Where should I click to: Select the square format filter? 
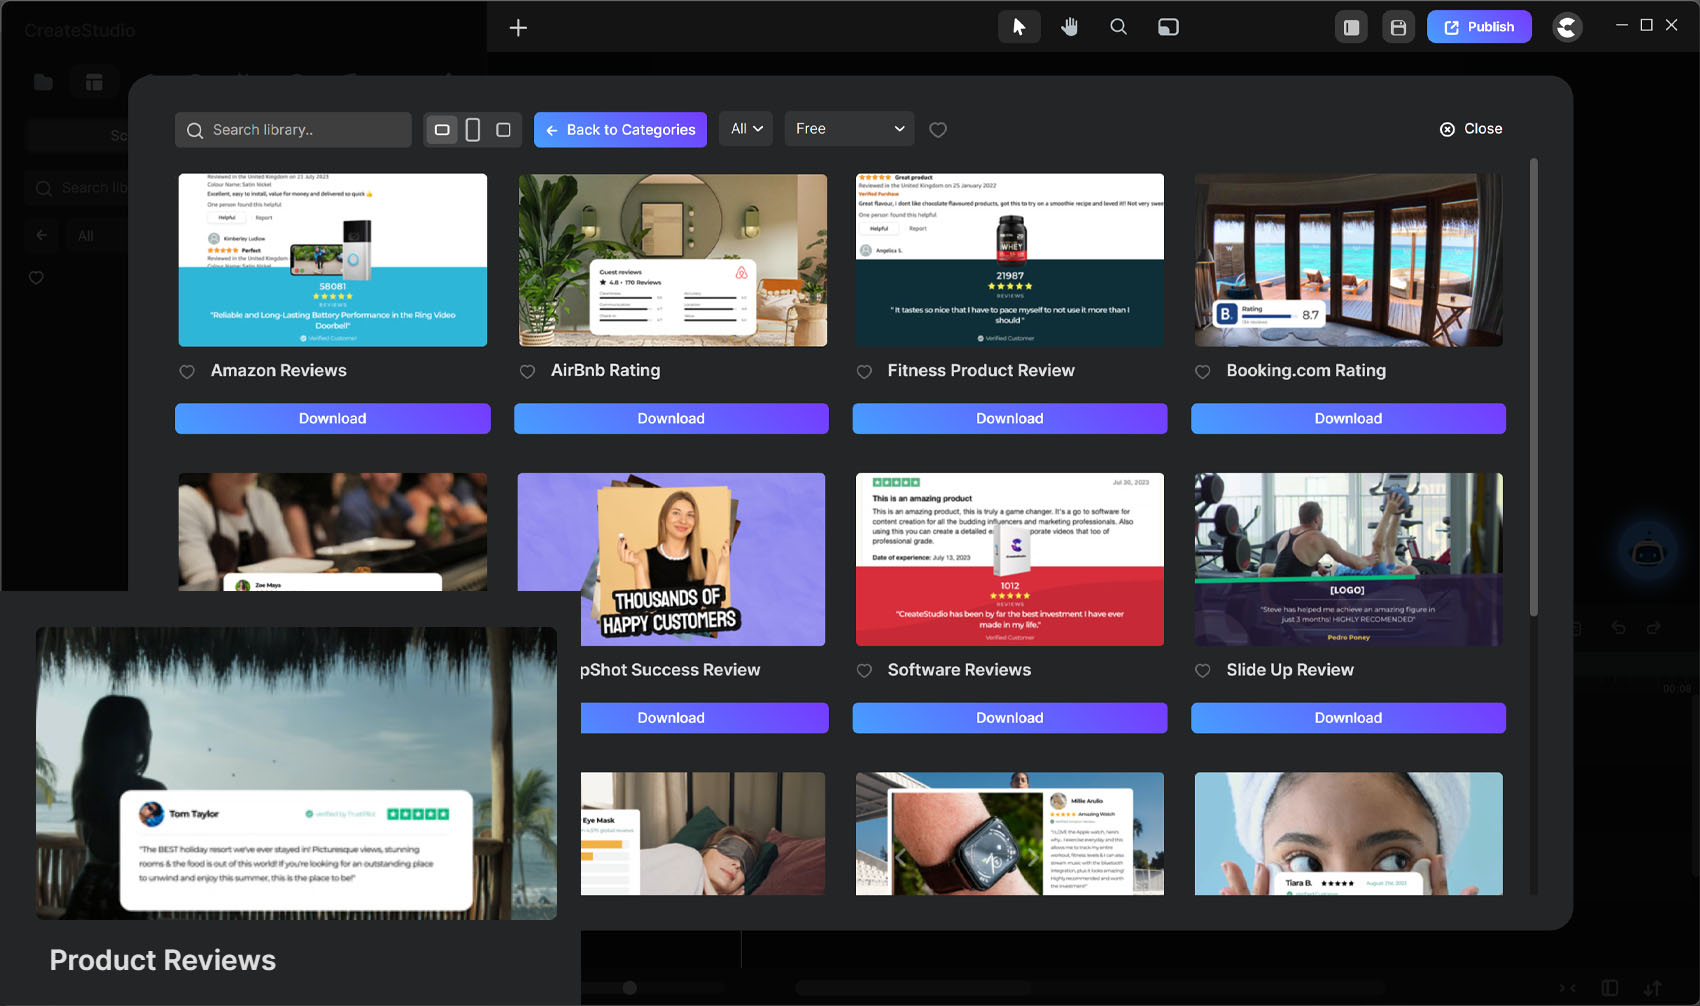pos(503,130)
